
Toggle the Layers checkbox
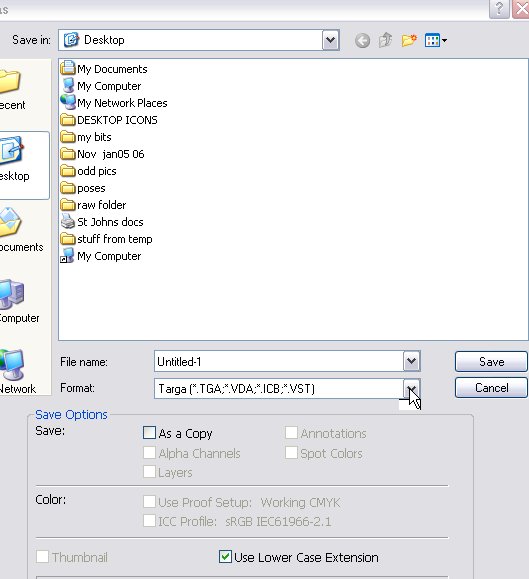pos(150,472)
